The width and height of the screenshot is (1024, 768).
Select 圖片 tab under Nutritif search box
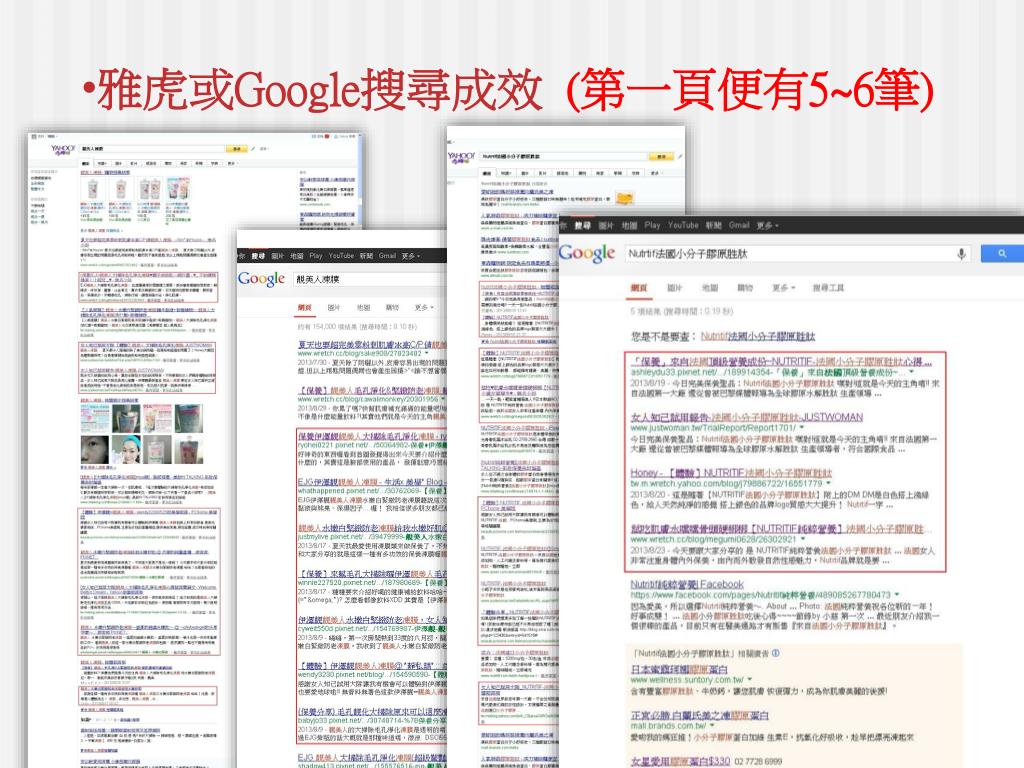pyautogui.click(x=674, y=287)
